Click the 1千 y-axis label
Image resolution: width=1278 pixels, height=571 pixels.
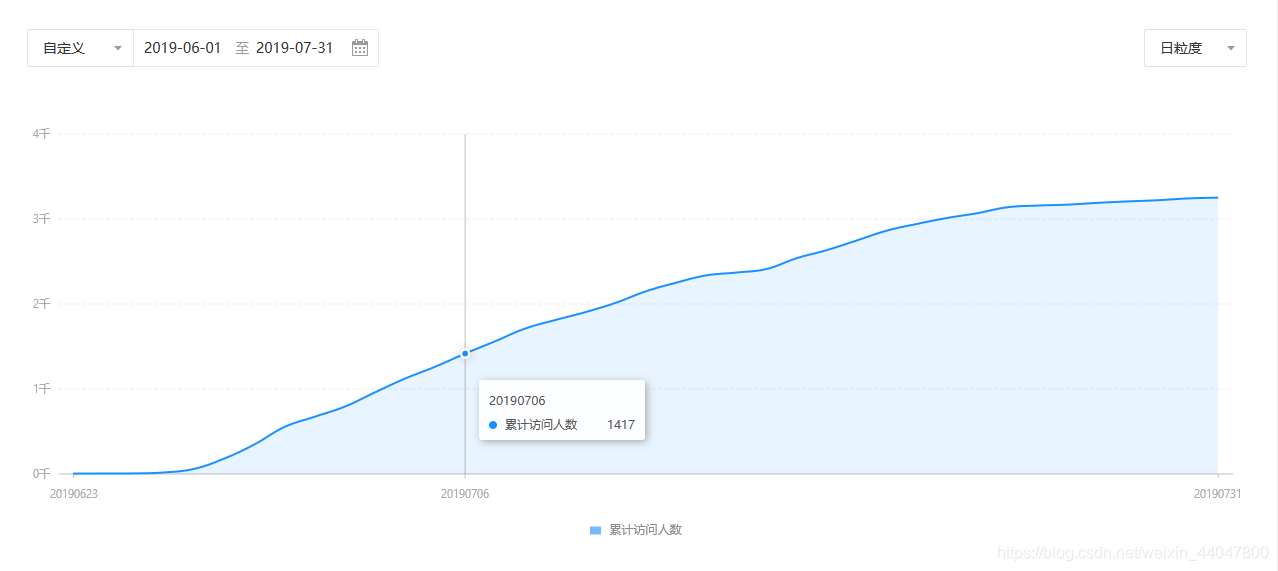40,388
